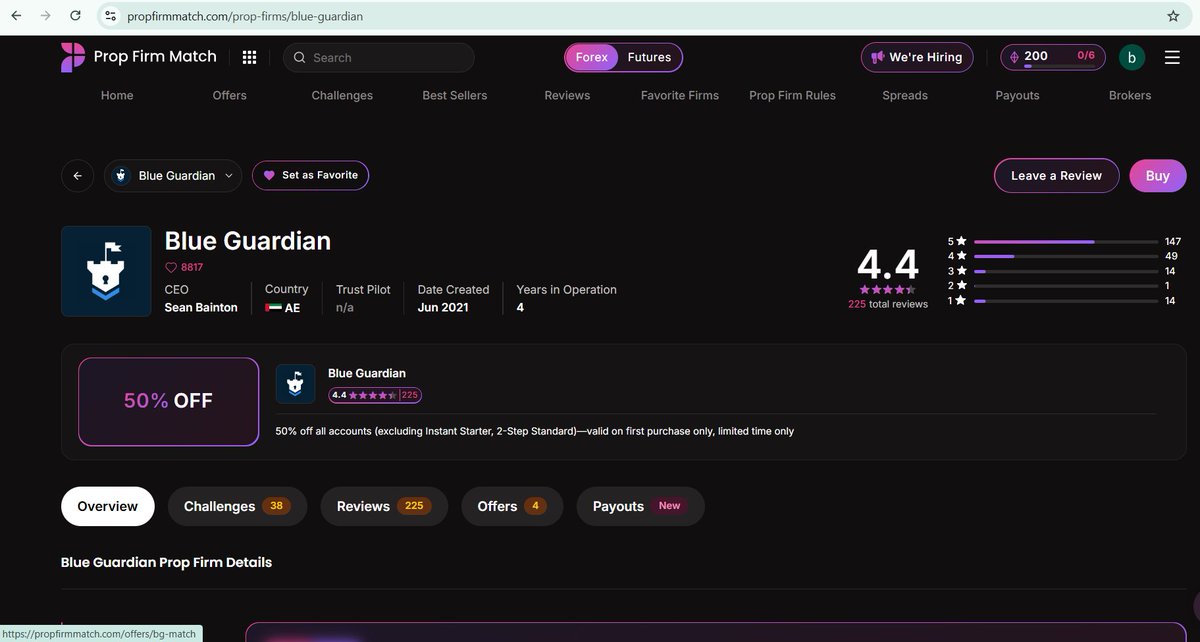Click the 4.4 rating badge in offer card
The width and height of the screenshot is (1200, 642).
point(375,395)
